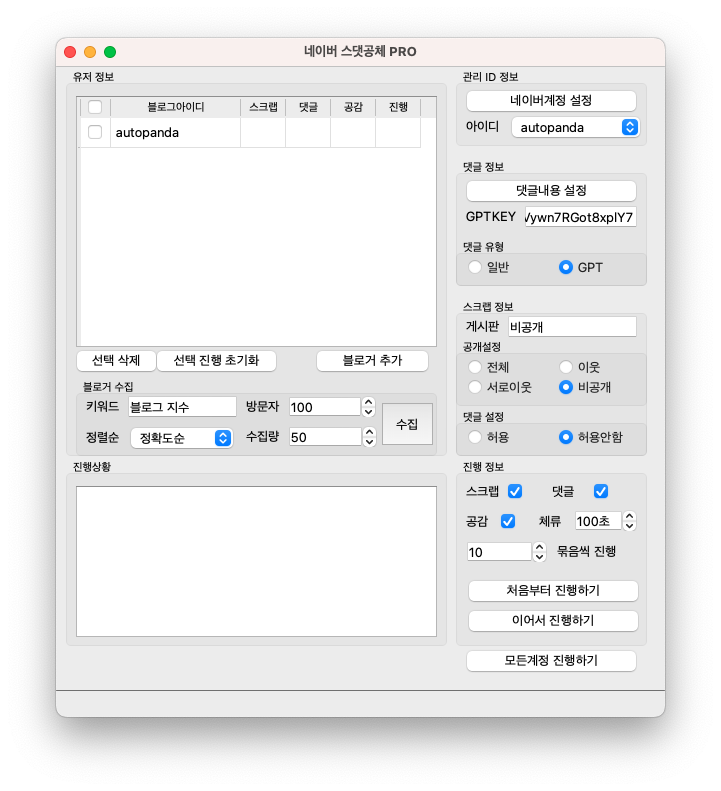
Task: Click the 공감 column header in the table
Action: [x=353, y=107]
